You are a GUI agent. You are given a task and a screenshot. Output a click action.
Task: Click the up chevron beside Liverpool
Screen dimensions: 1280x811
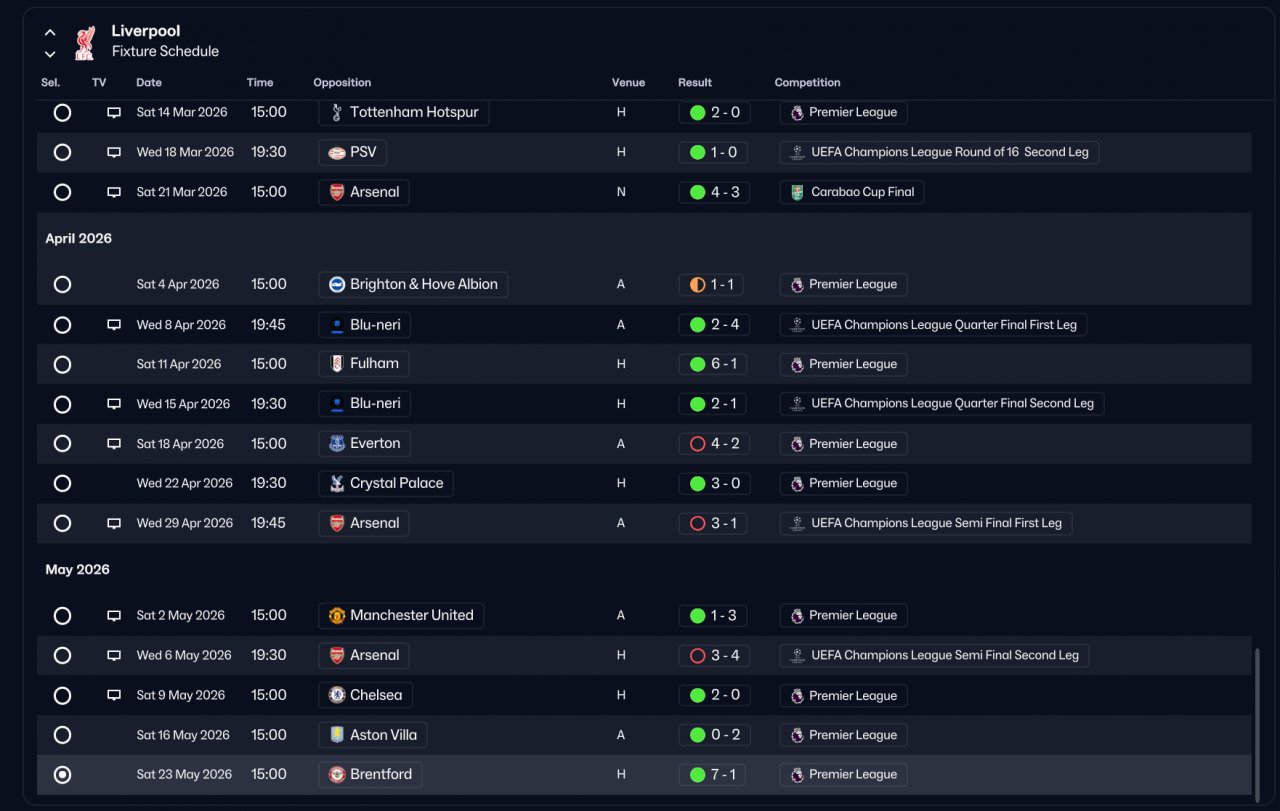pyautogui.click(x=50, y=33)
